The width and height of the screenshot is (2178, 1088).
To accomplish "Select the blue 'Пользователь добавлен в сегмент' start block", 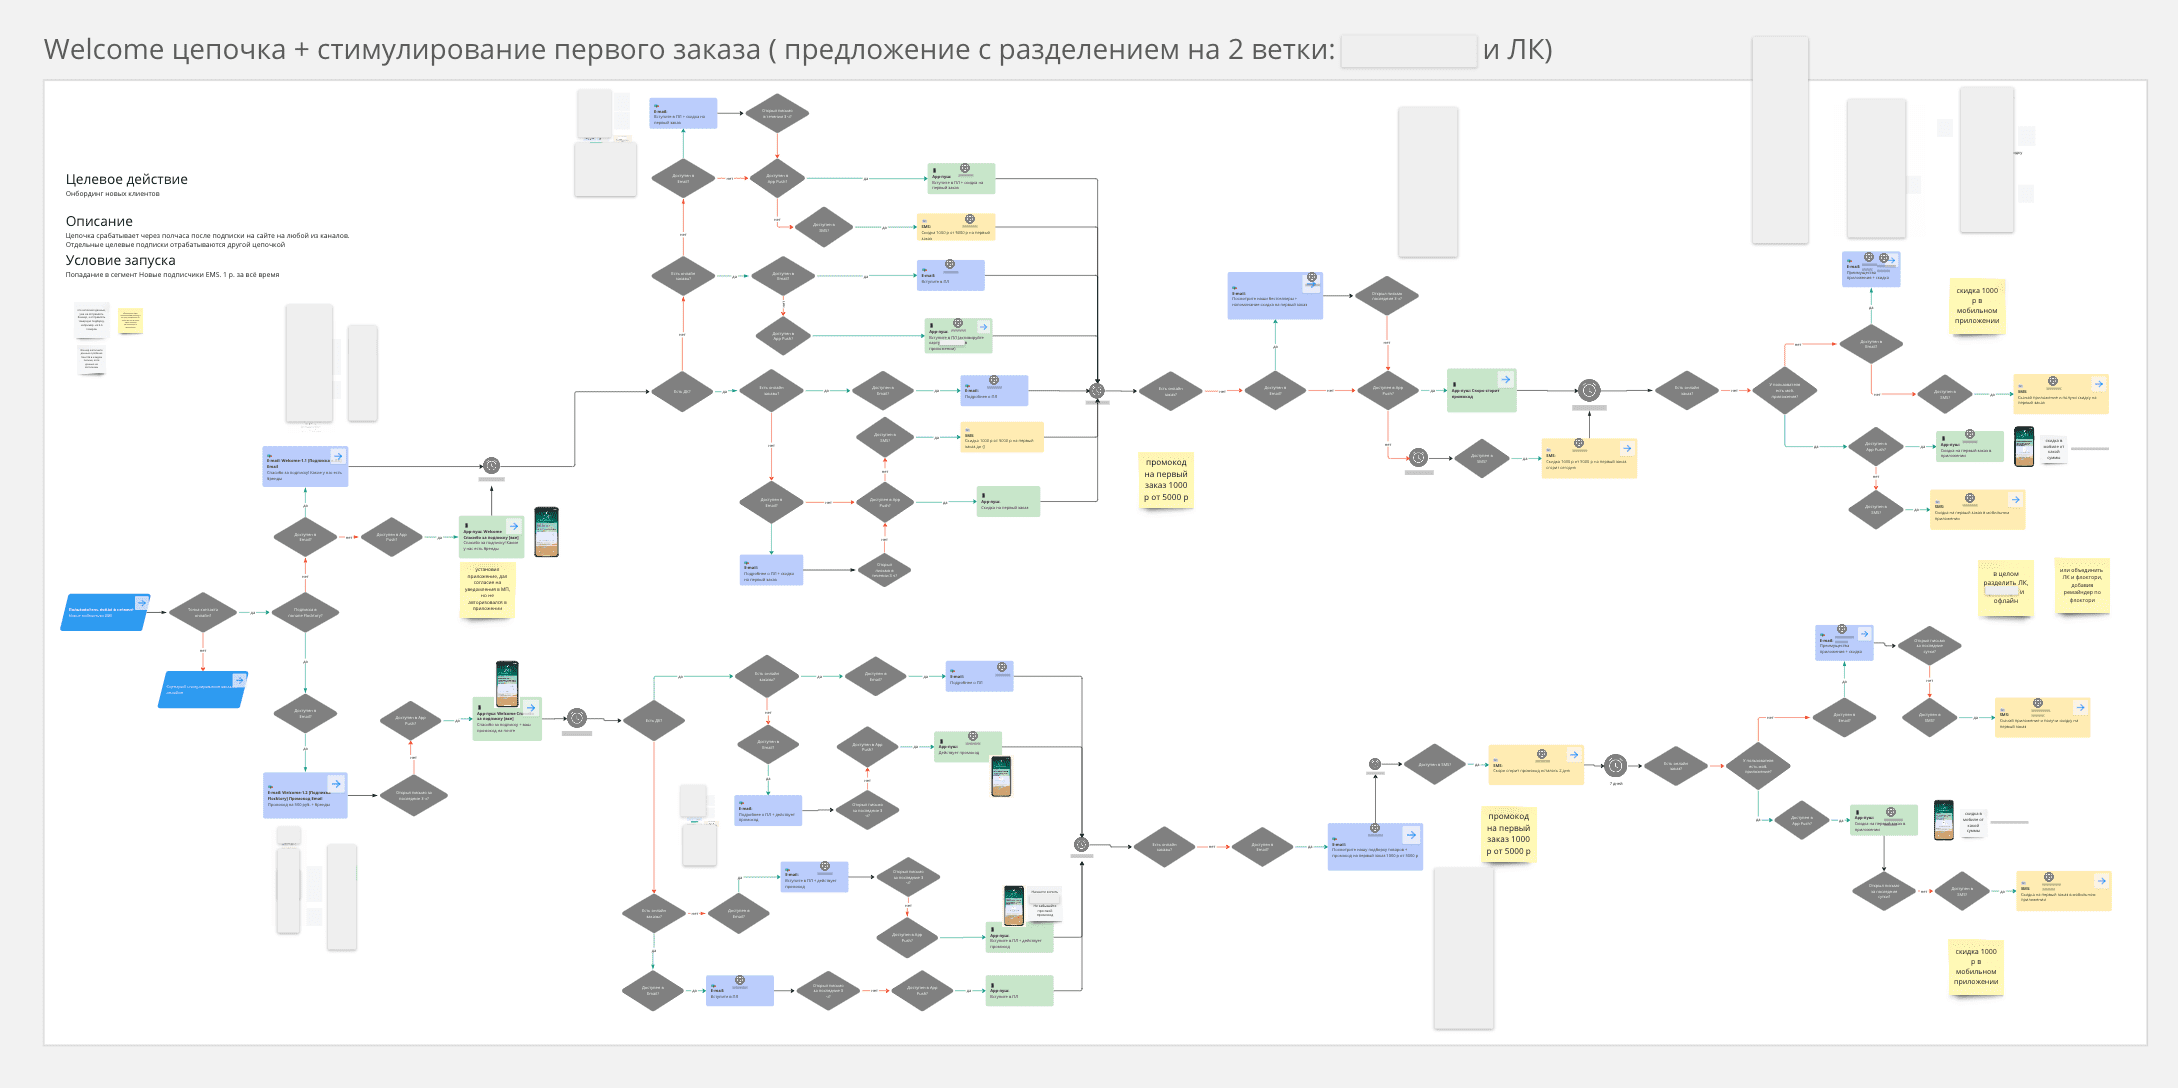I will [105, 612].
